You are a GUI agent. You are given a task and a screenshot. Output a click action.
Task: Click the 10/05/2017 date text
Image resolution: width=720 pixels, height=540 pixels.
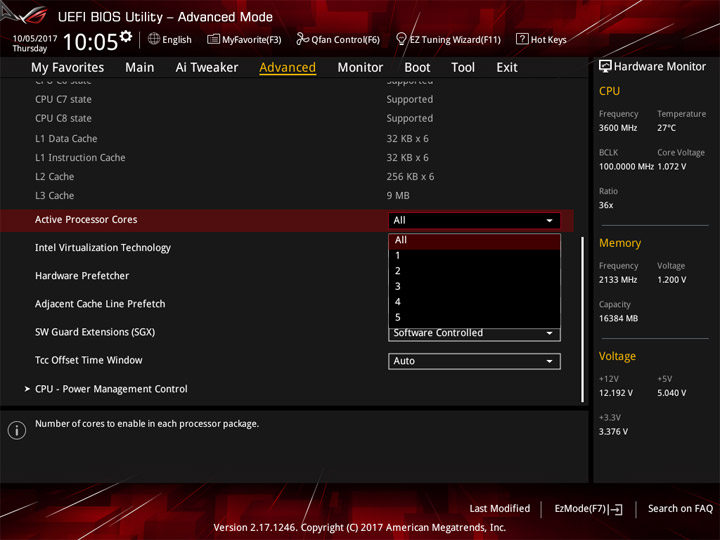pos(35,38)
